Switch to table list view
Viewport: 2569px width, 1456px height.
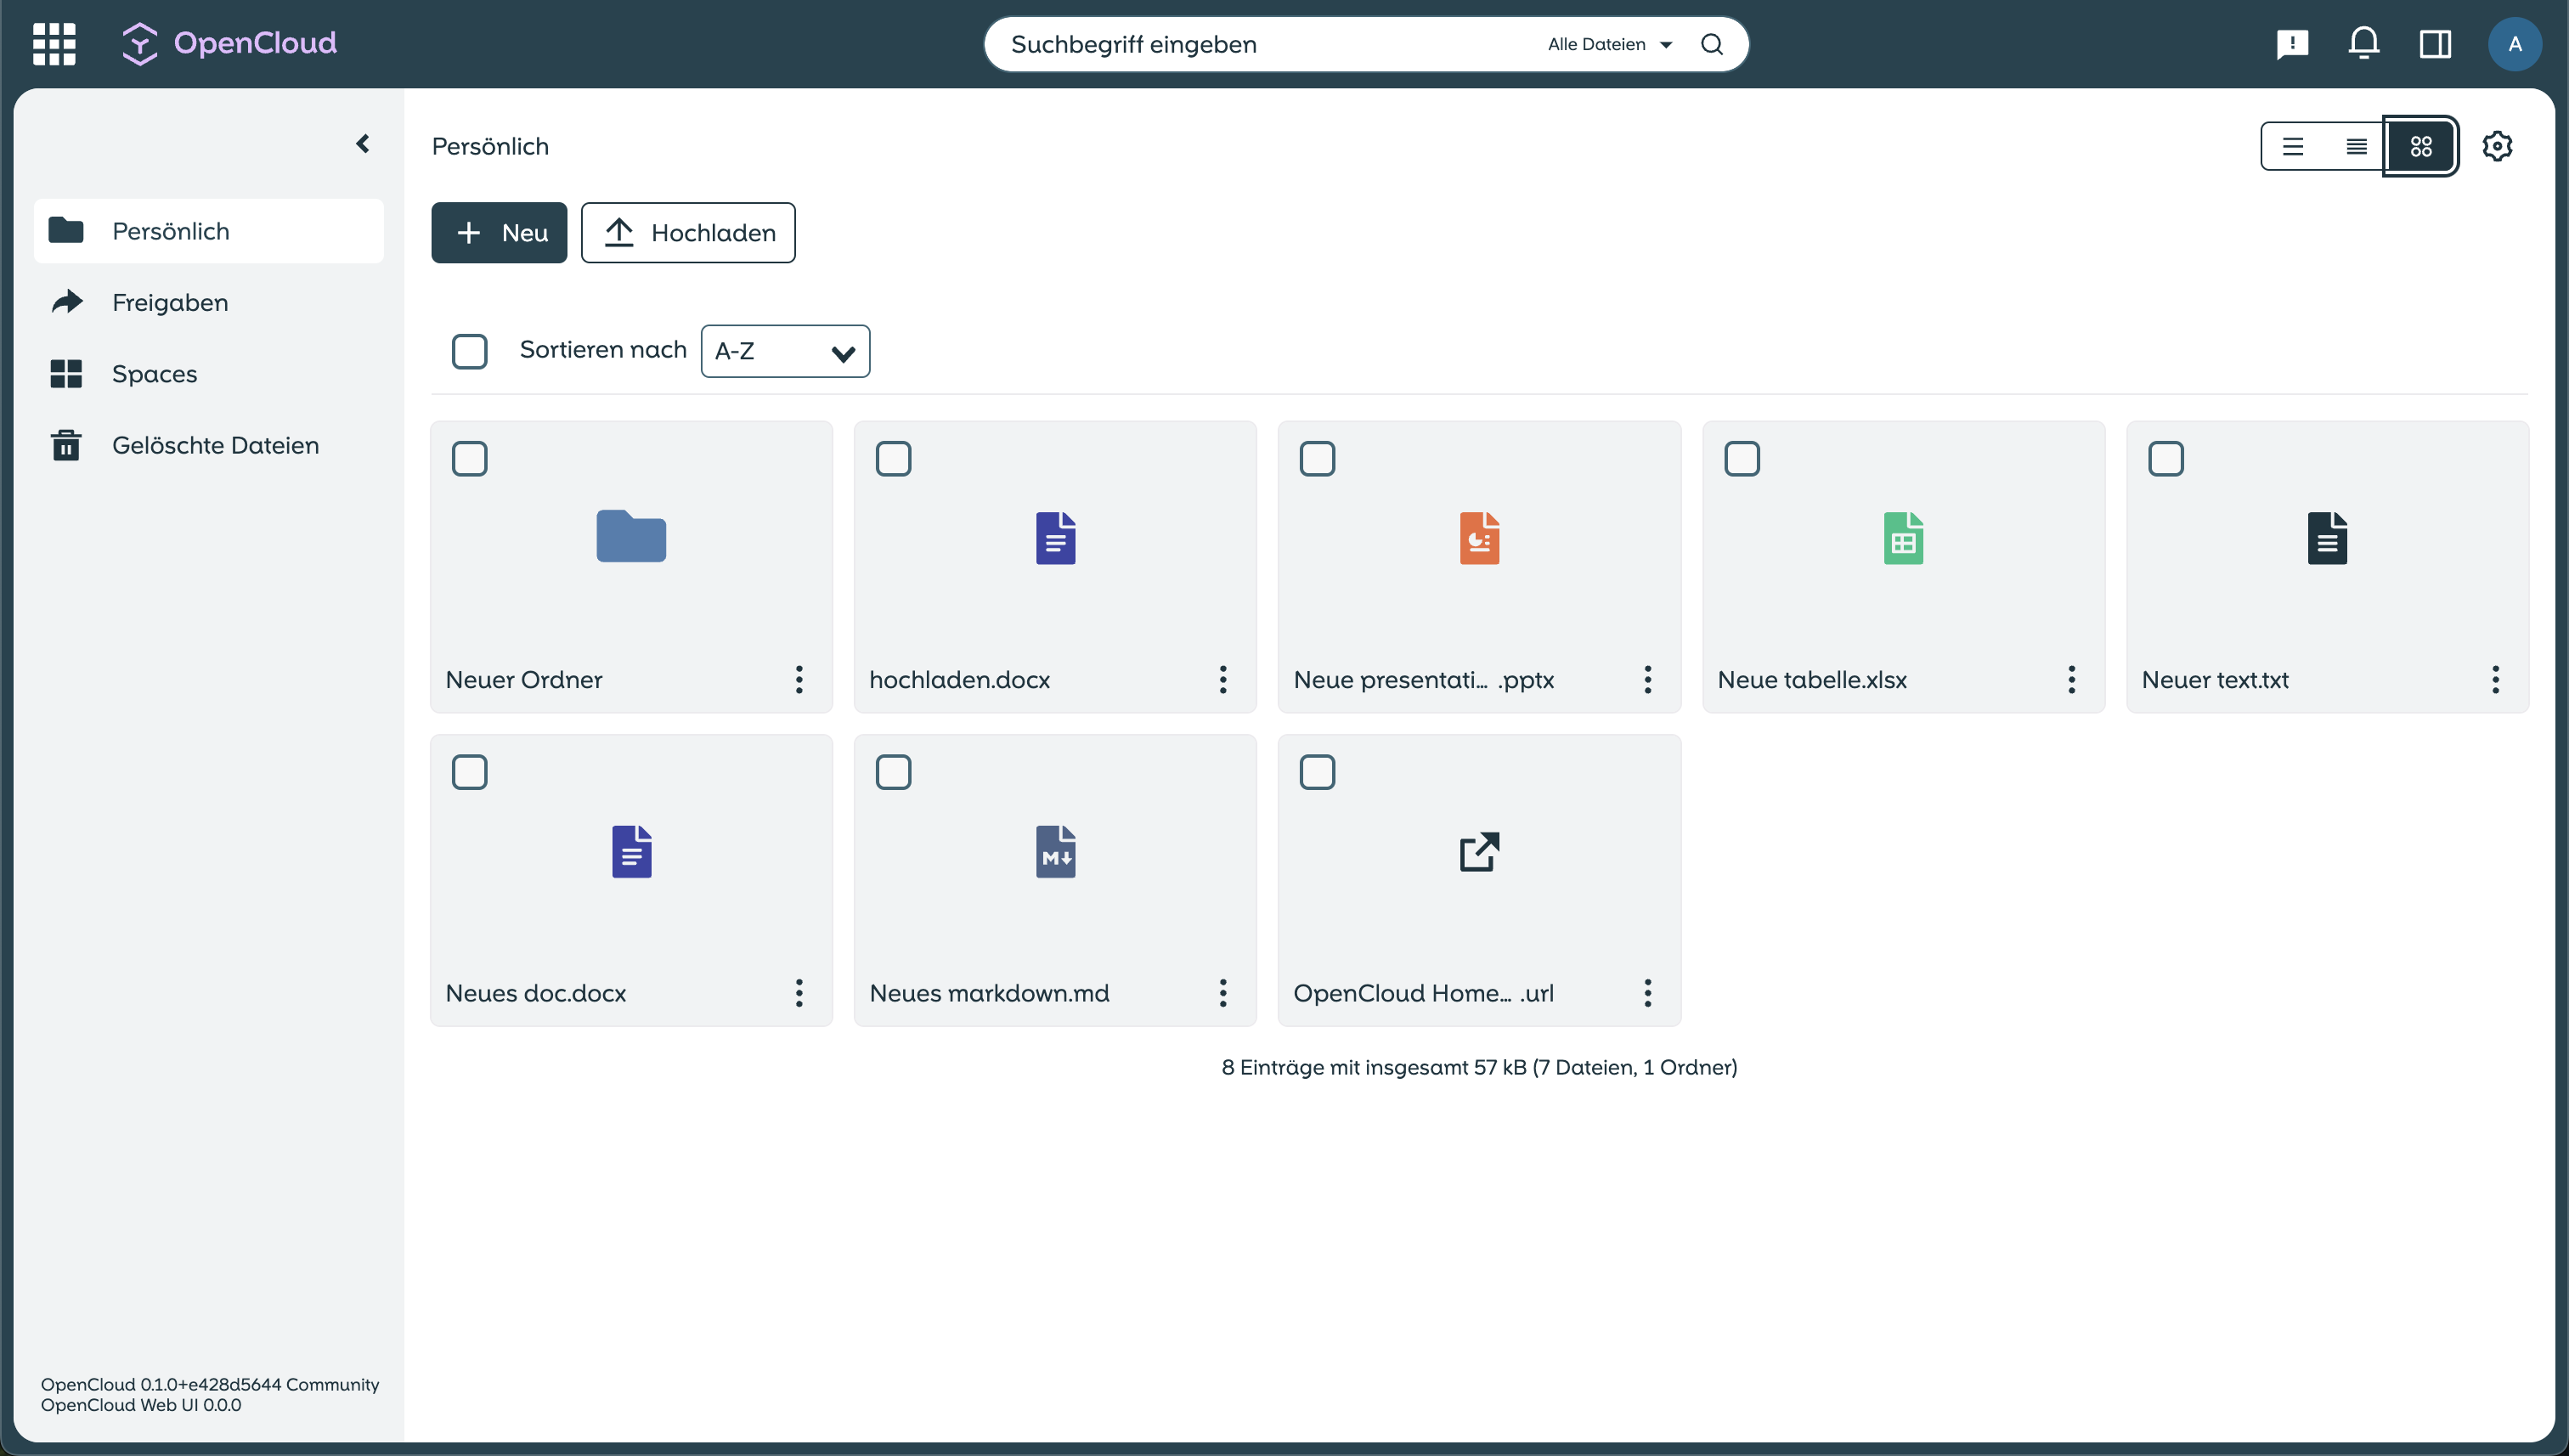[x=2293, y=147]
